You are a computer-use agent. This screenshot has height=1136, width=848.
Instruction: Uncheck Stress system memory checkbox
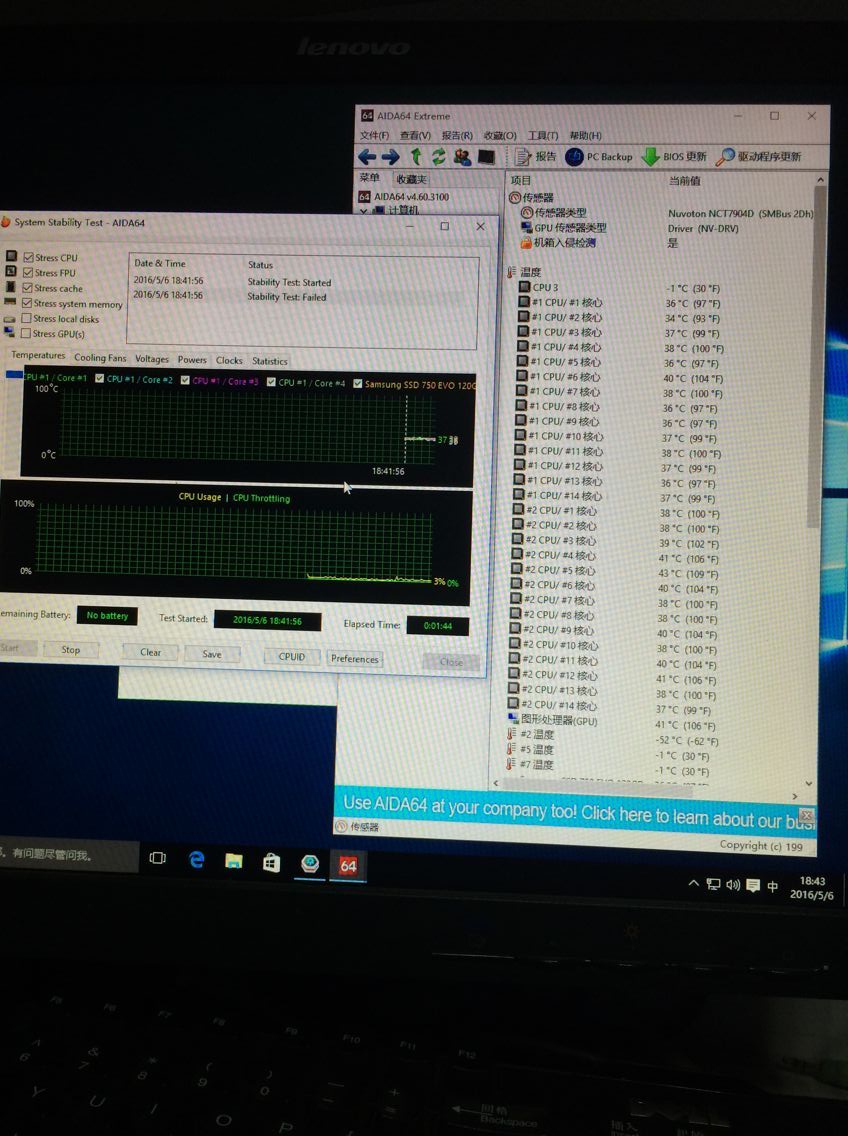pos(27,303)
